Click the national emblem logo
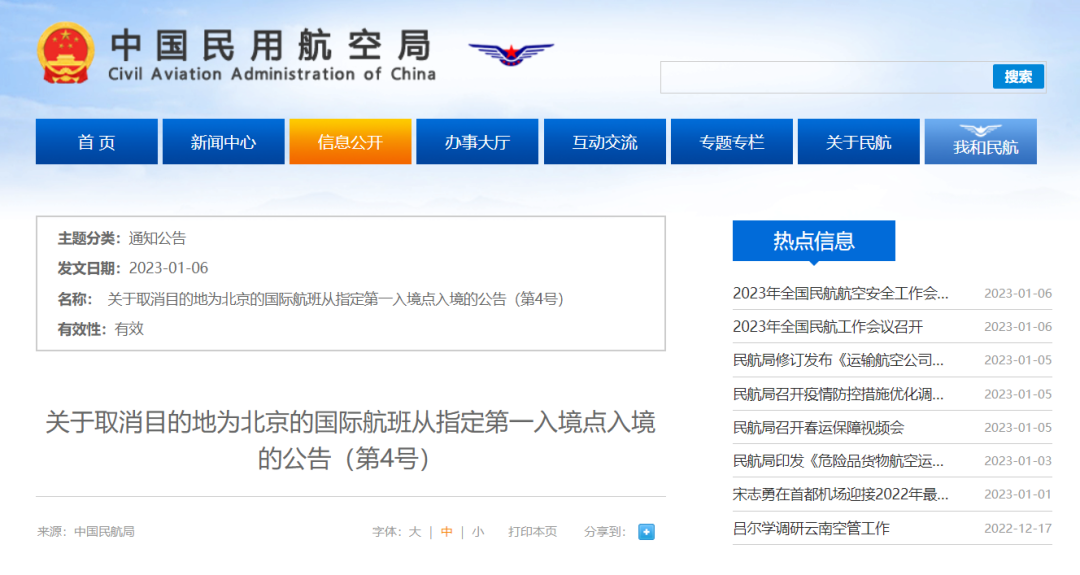The image size is (1080, 575). (66, 53)
